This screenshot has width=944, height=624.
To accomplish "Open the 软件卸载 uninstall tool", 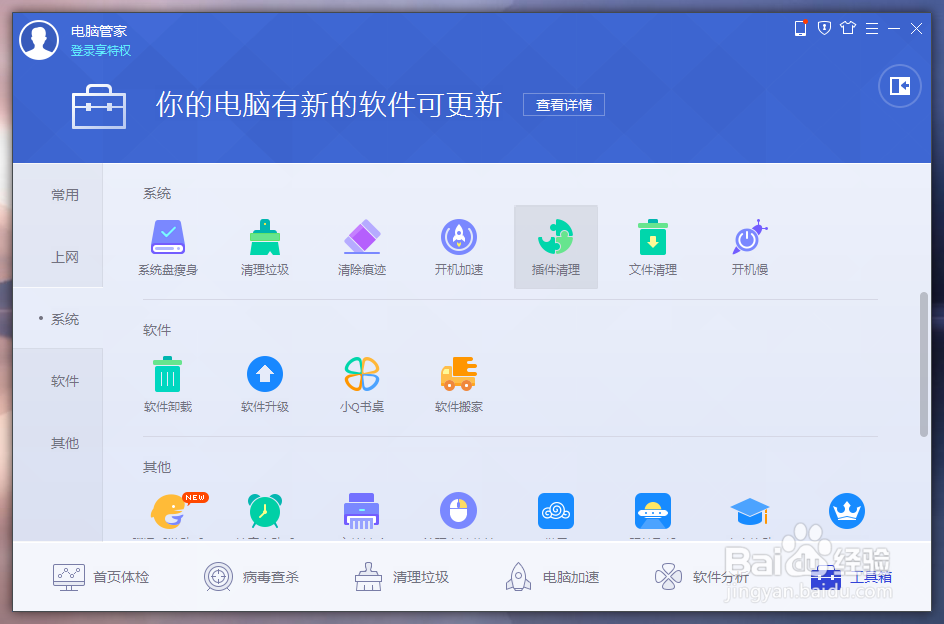I will (x=168, y=384).
